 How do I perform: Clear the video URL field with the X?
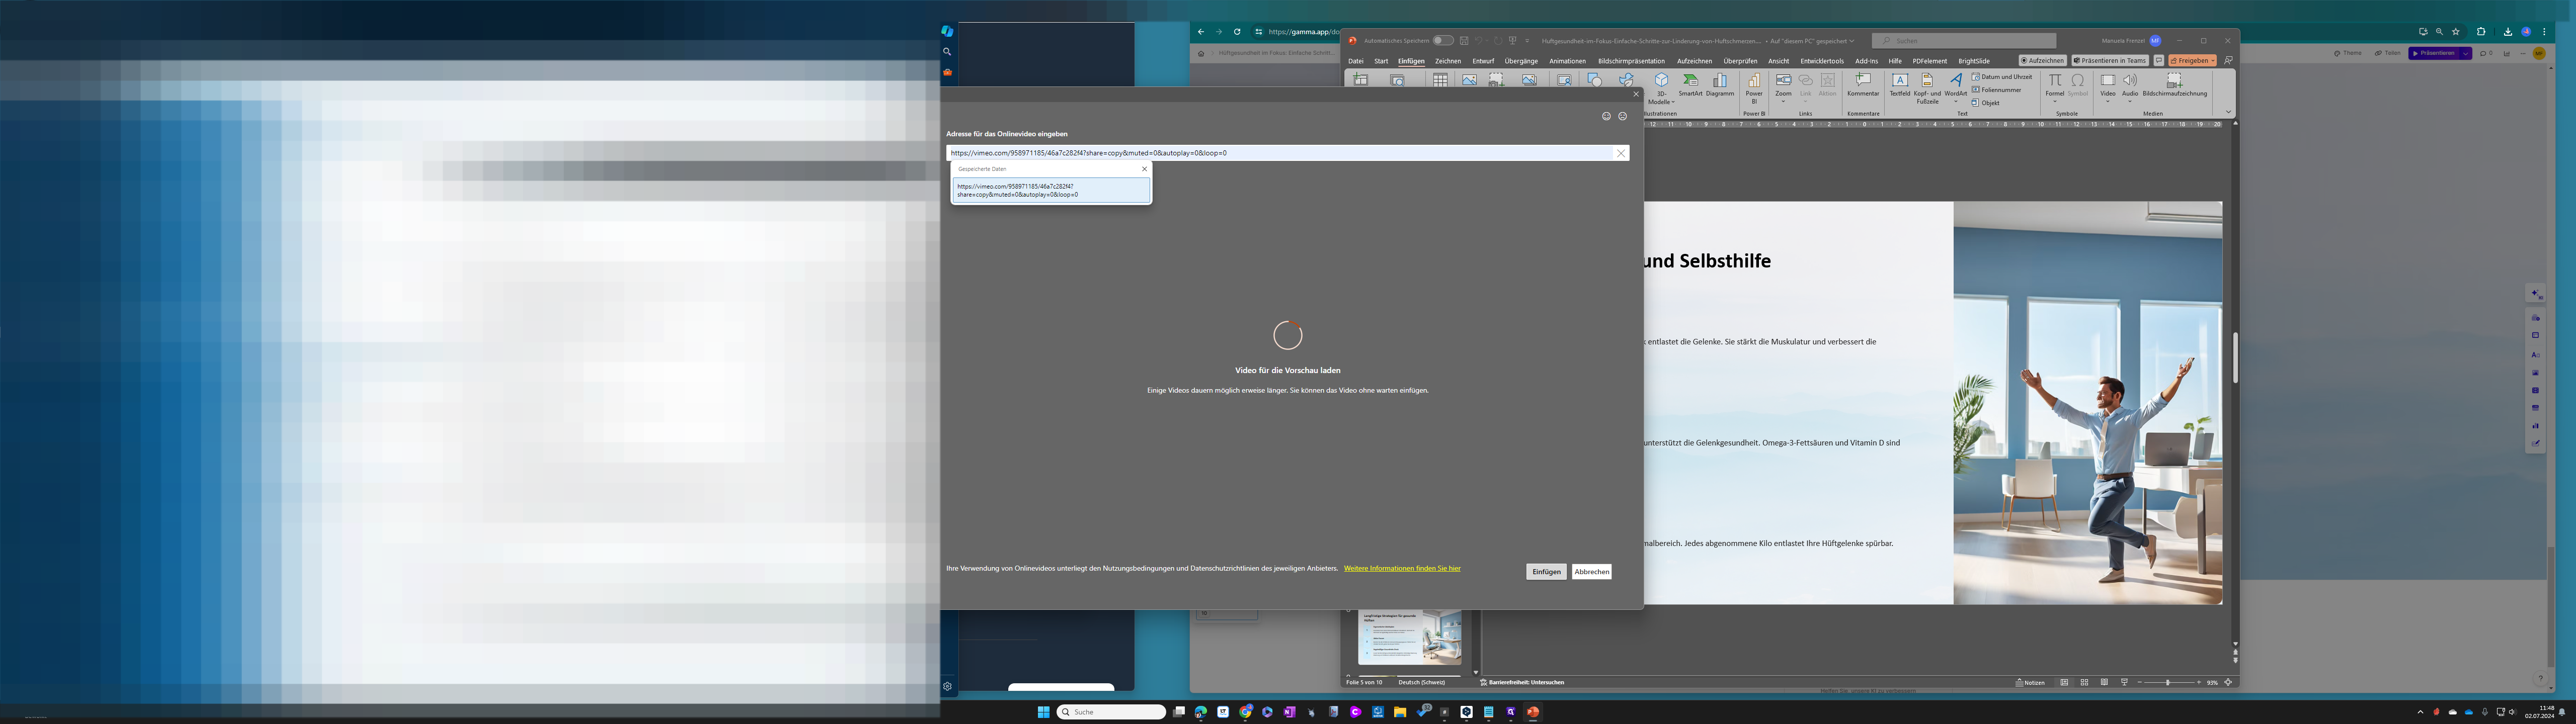1621,153
